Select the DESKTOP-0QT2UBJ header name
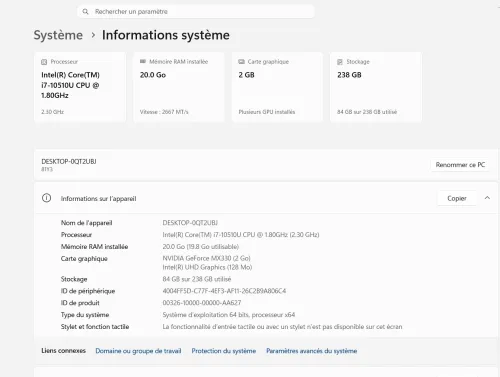 [69, 162]
